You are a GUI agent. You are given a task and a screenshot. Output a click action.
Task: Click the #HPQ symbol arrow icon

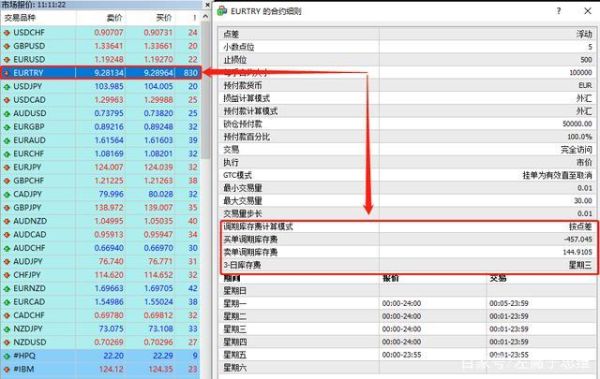[7, 356]
